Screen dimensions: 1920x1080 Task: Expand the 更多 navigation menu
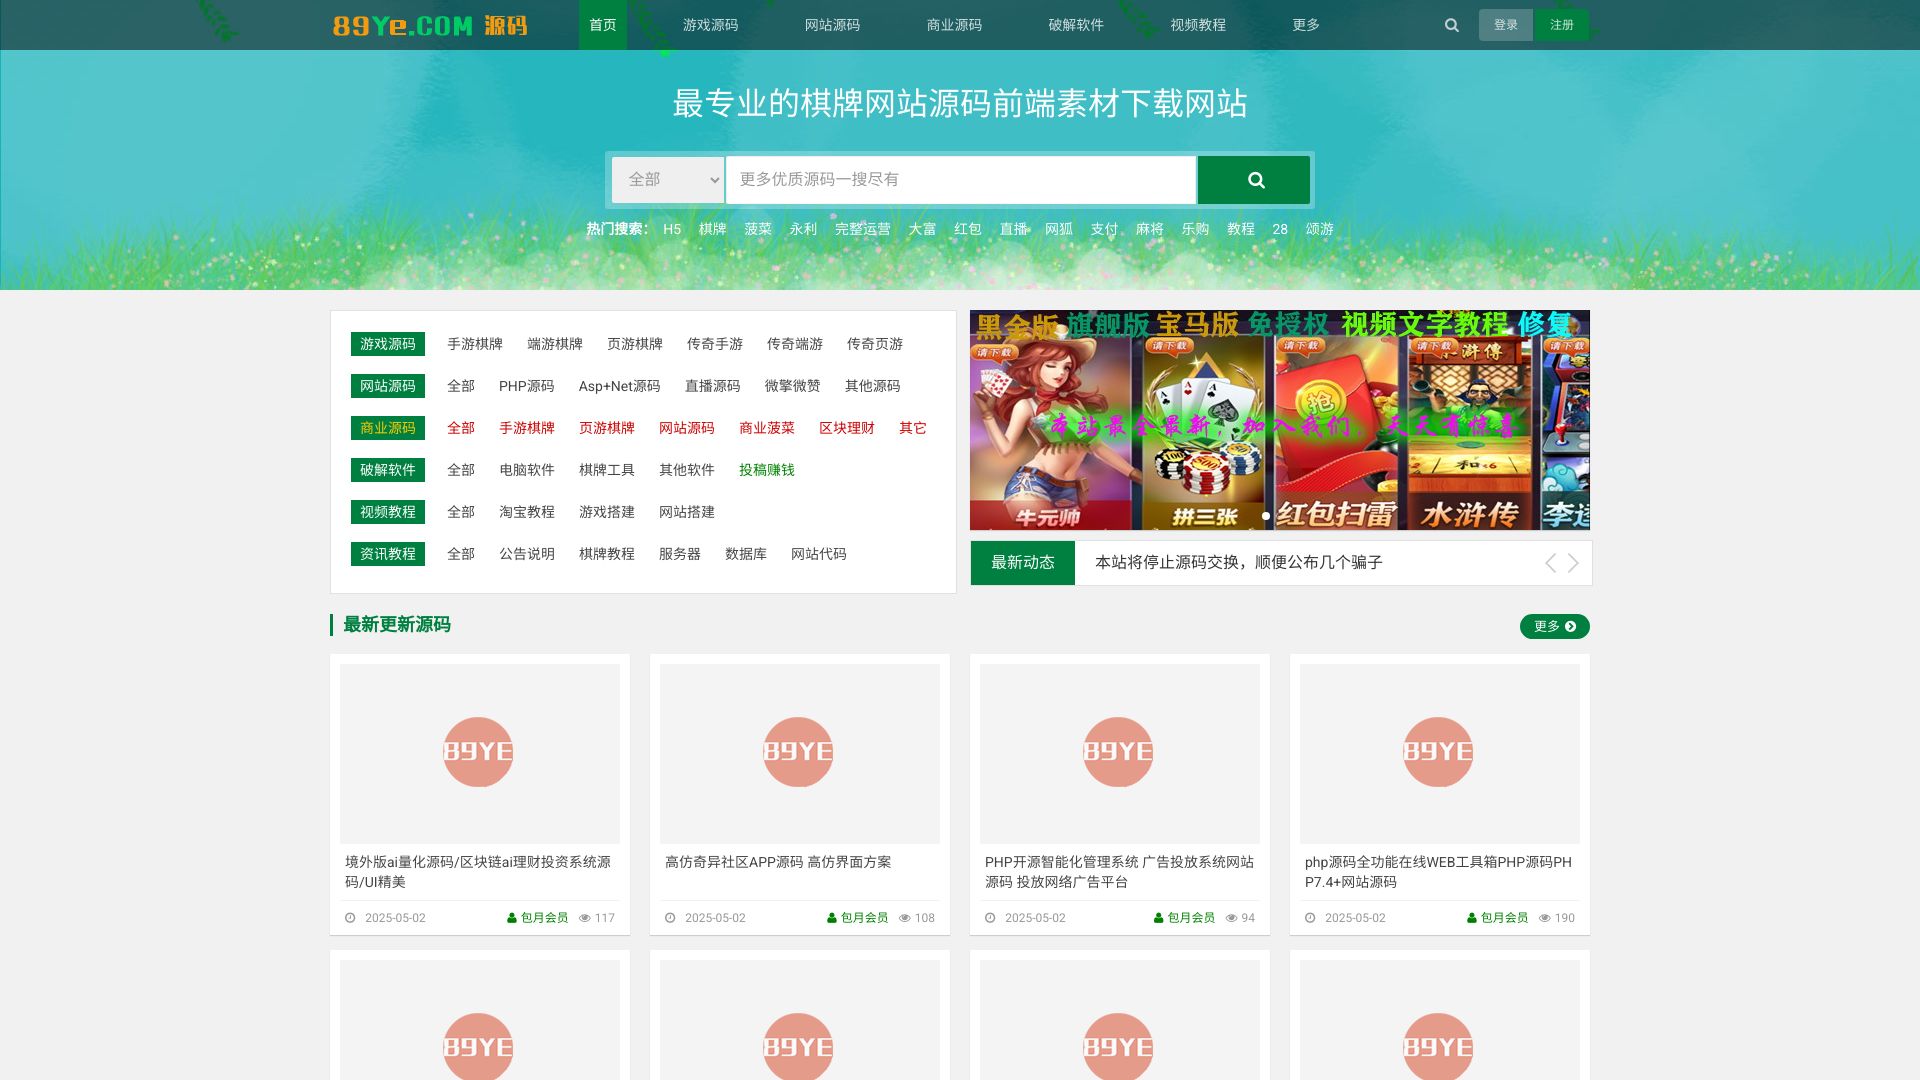coord(1306,25)
